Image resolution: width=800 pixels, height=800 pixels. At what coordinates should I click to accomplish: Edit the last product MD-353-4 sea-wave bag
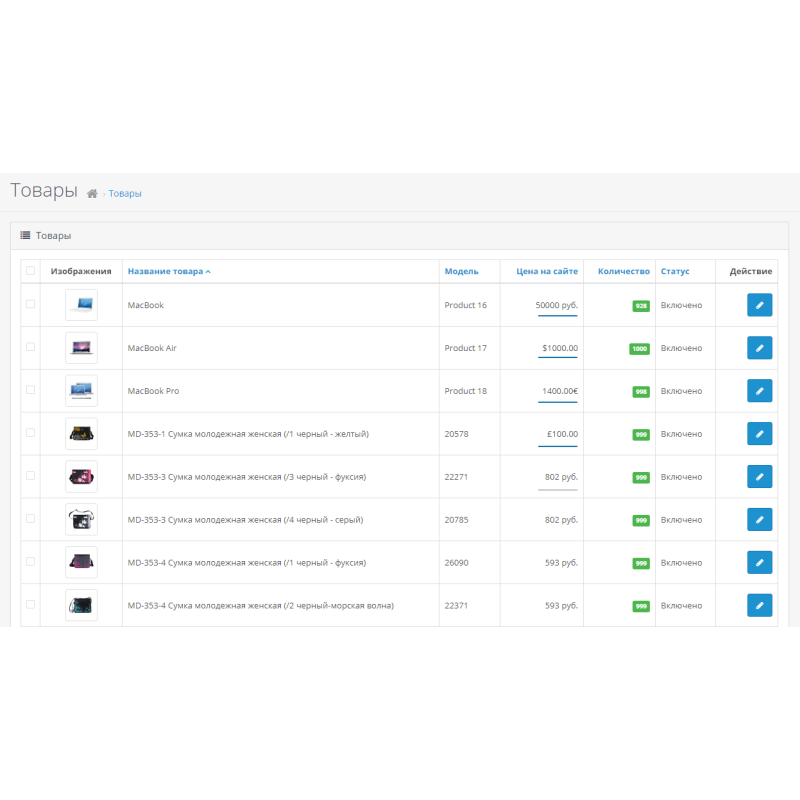759,605
